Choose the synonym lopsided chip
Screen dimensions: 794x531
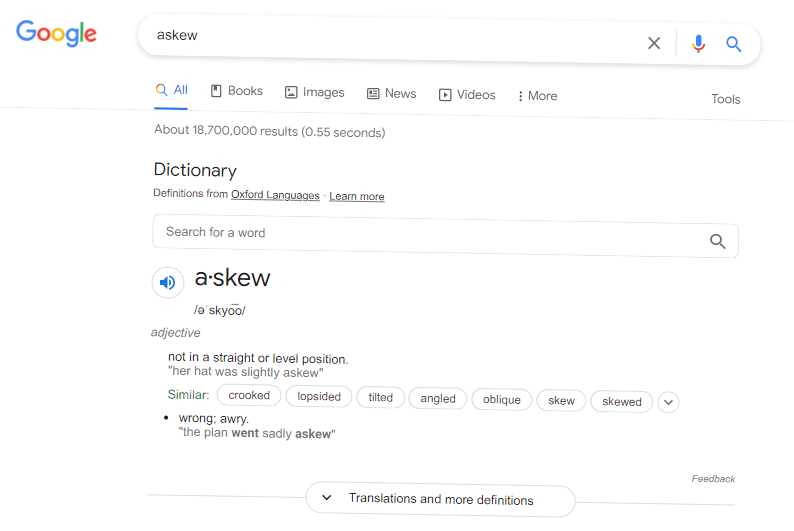(319, 397)
